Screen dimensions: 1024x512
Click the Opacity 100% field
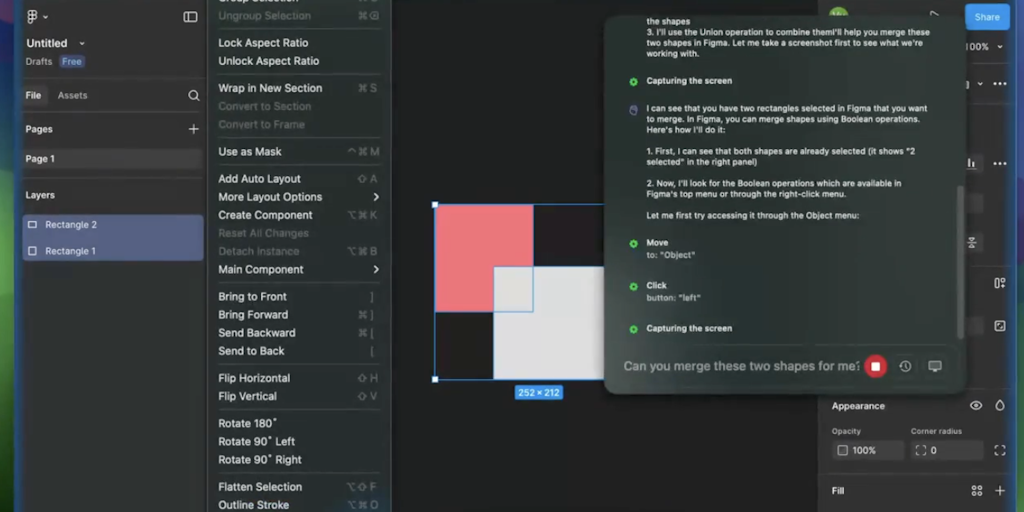(x=868, y=451)
